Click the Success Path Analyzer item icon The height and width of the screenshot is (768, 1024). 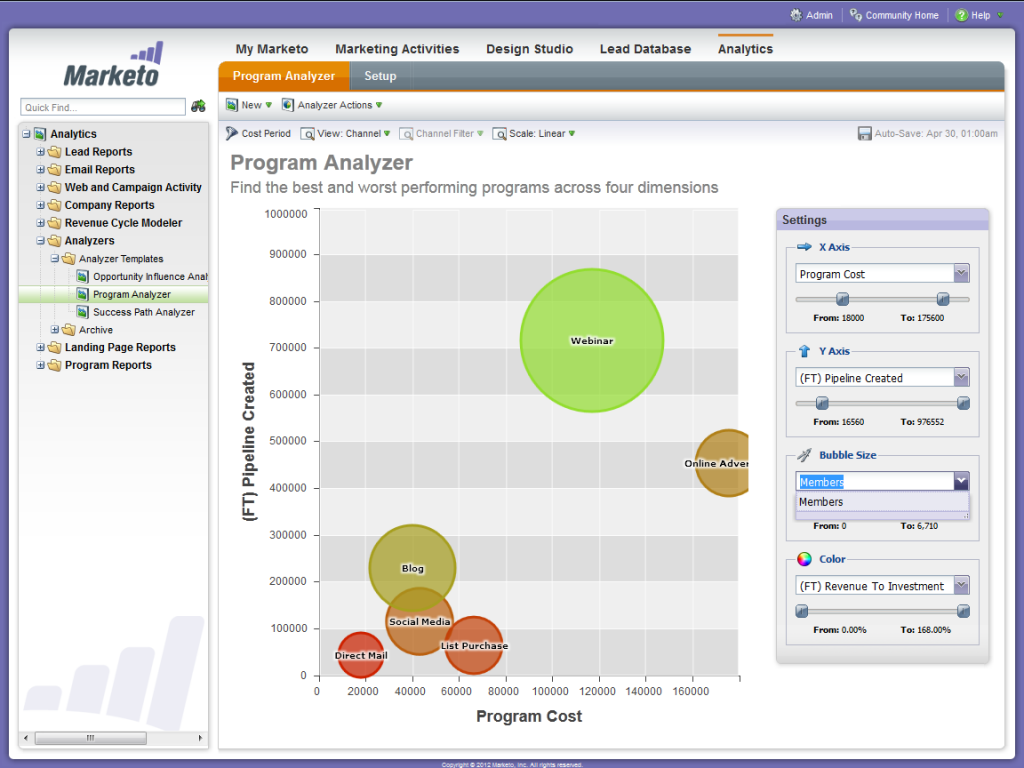click(x=82, y=312)
